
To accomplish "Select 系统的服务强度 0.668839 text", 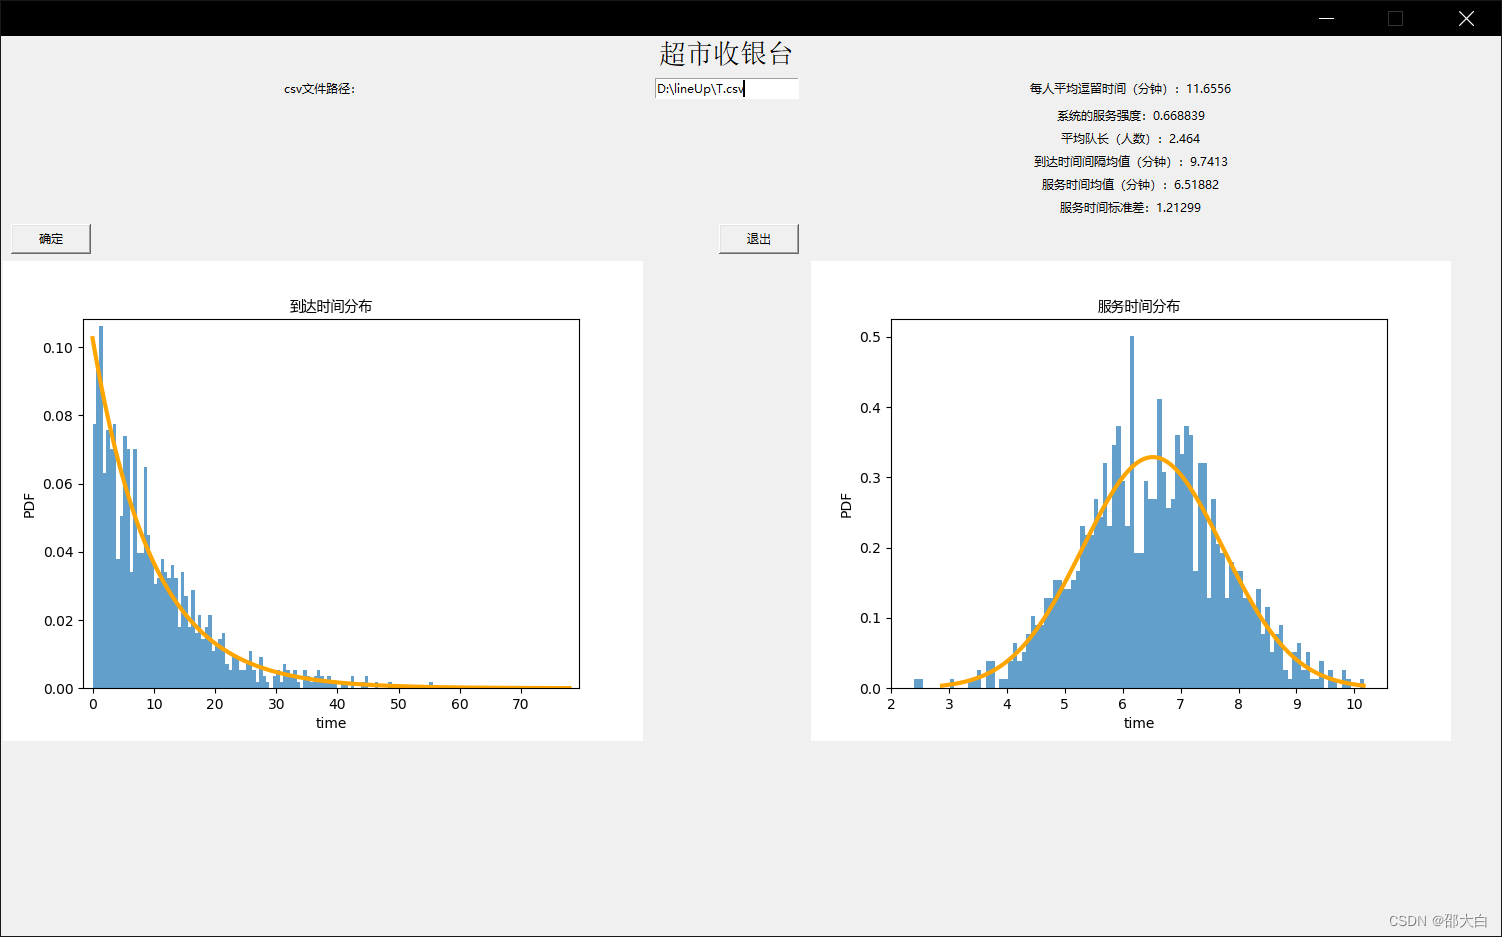I will tap(1130, 116).
